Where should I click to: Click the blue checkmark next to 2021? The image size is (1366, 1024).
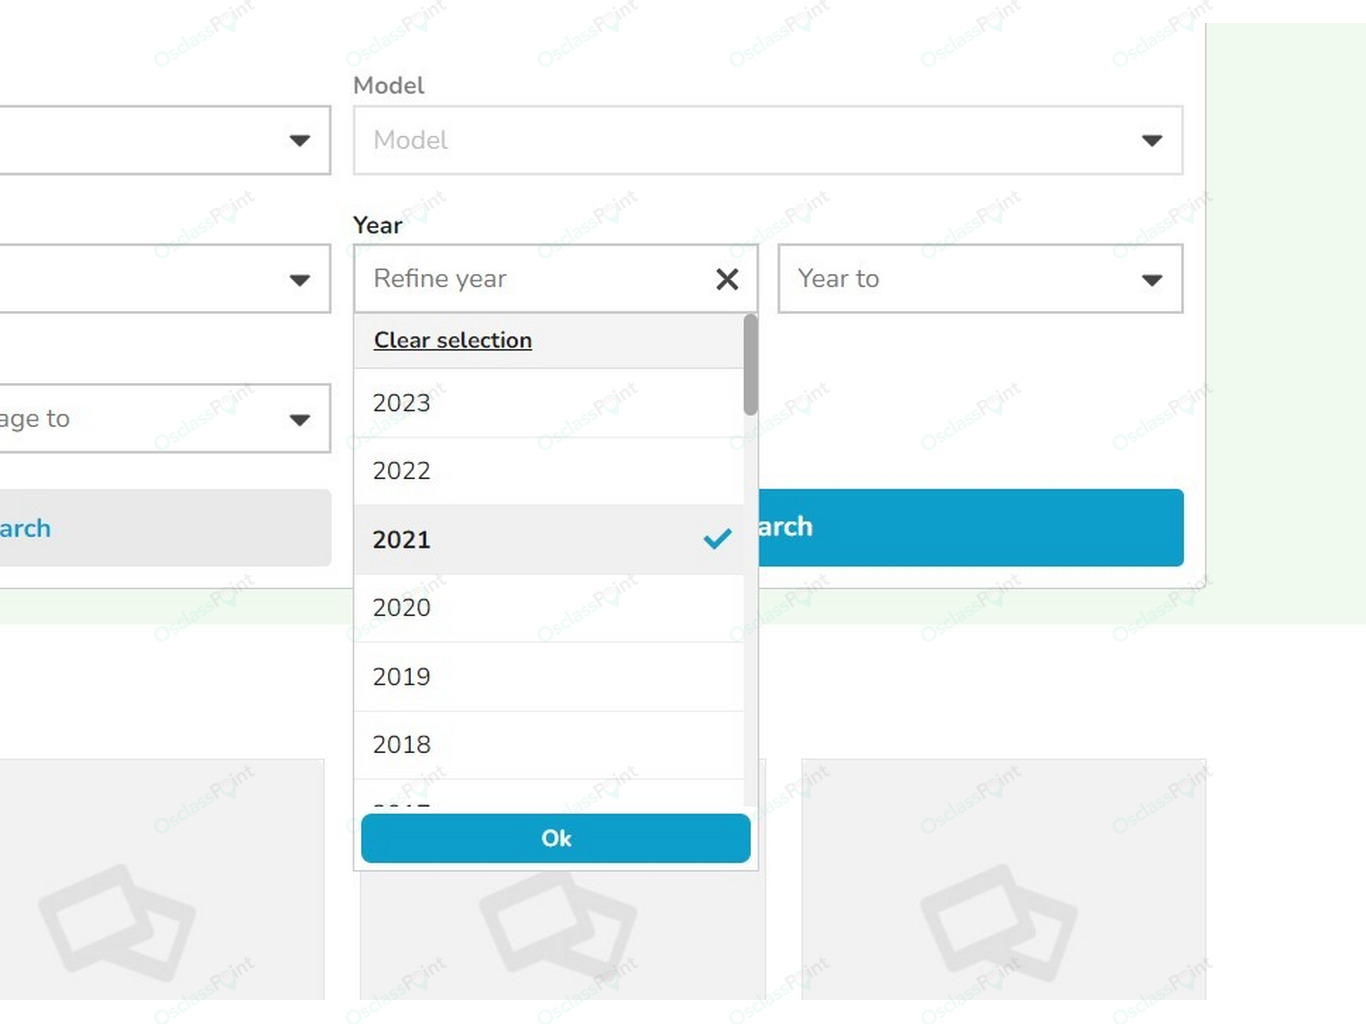point(717,539)
